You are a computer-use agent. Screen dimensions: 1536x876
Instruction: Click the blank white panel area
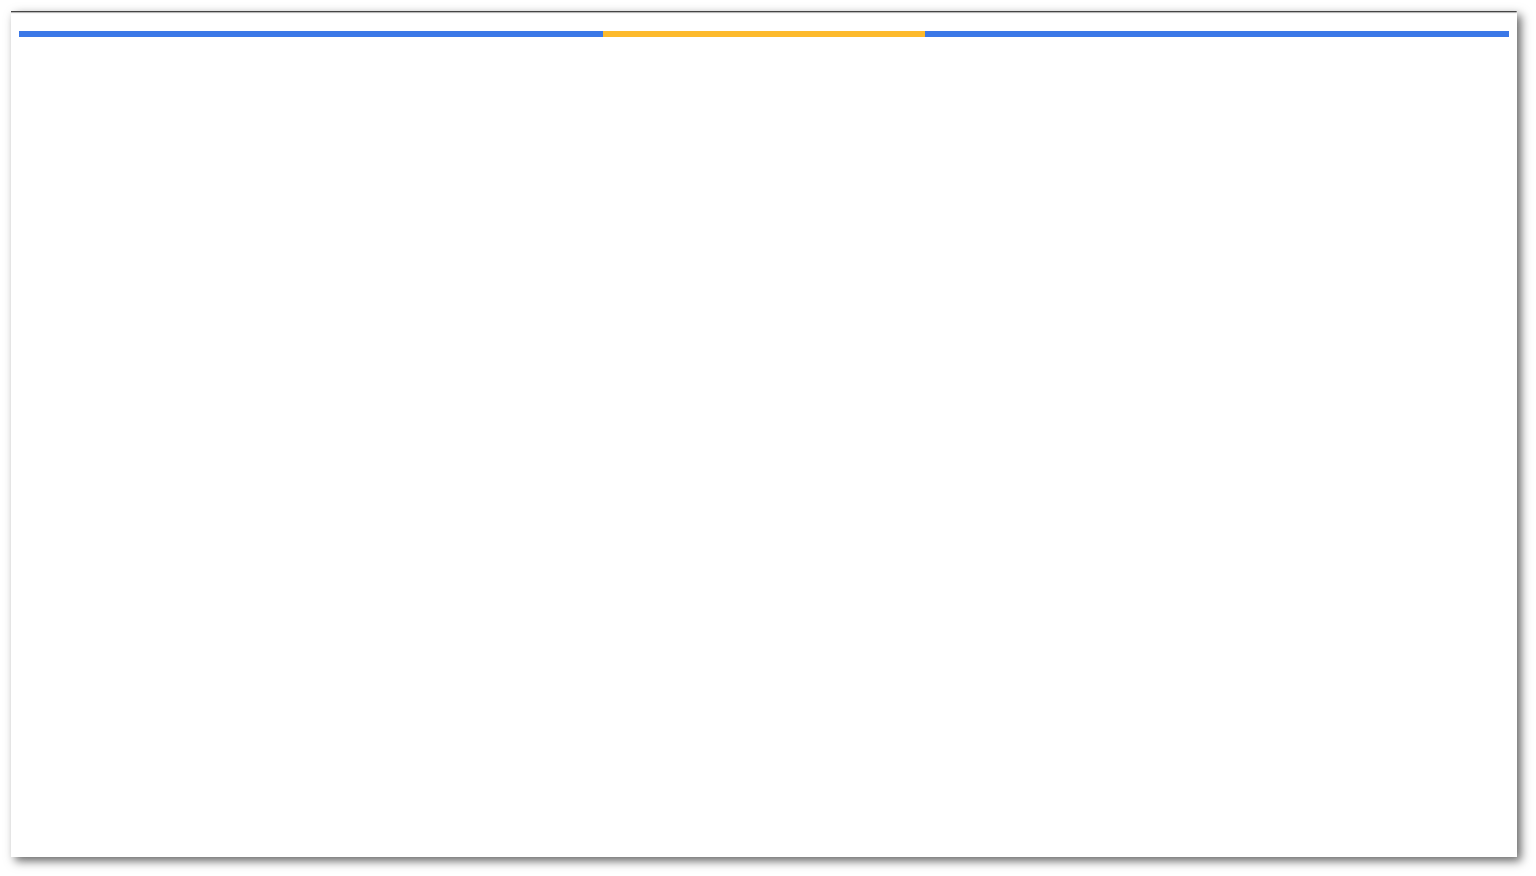(764, 446)
